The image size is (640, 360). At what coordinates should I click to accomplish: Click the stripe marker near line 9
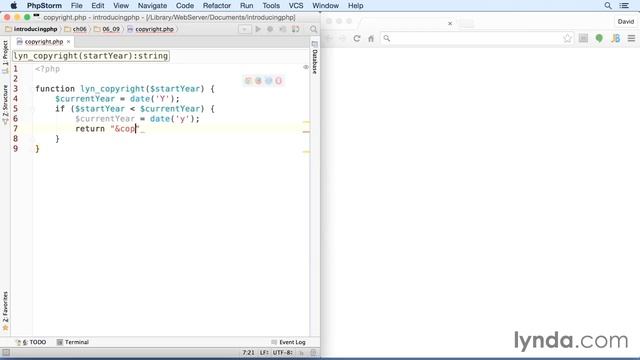306,152
